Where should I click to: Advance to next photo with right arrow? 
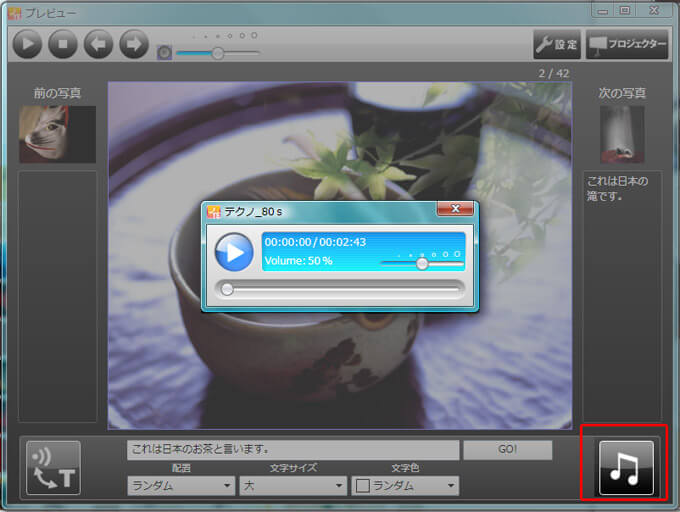(x=134, y=44)
